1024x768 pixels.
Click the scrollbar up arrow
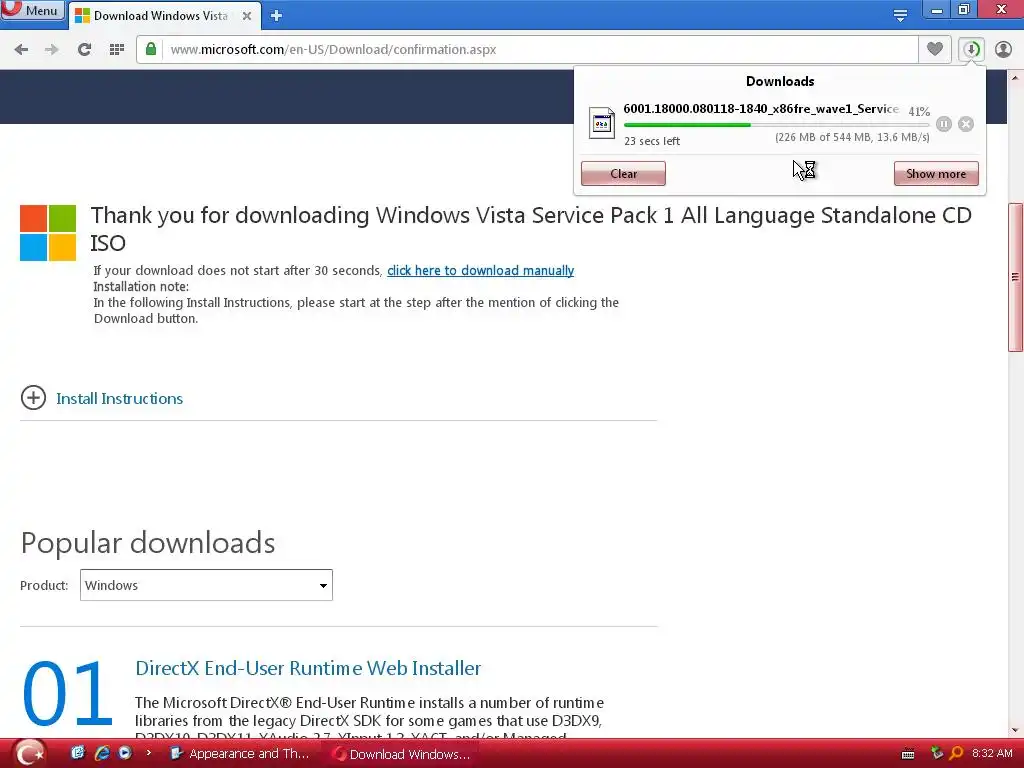click(1015, 78)
